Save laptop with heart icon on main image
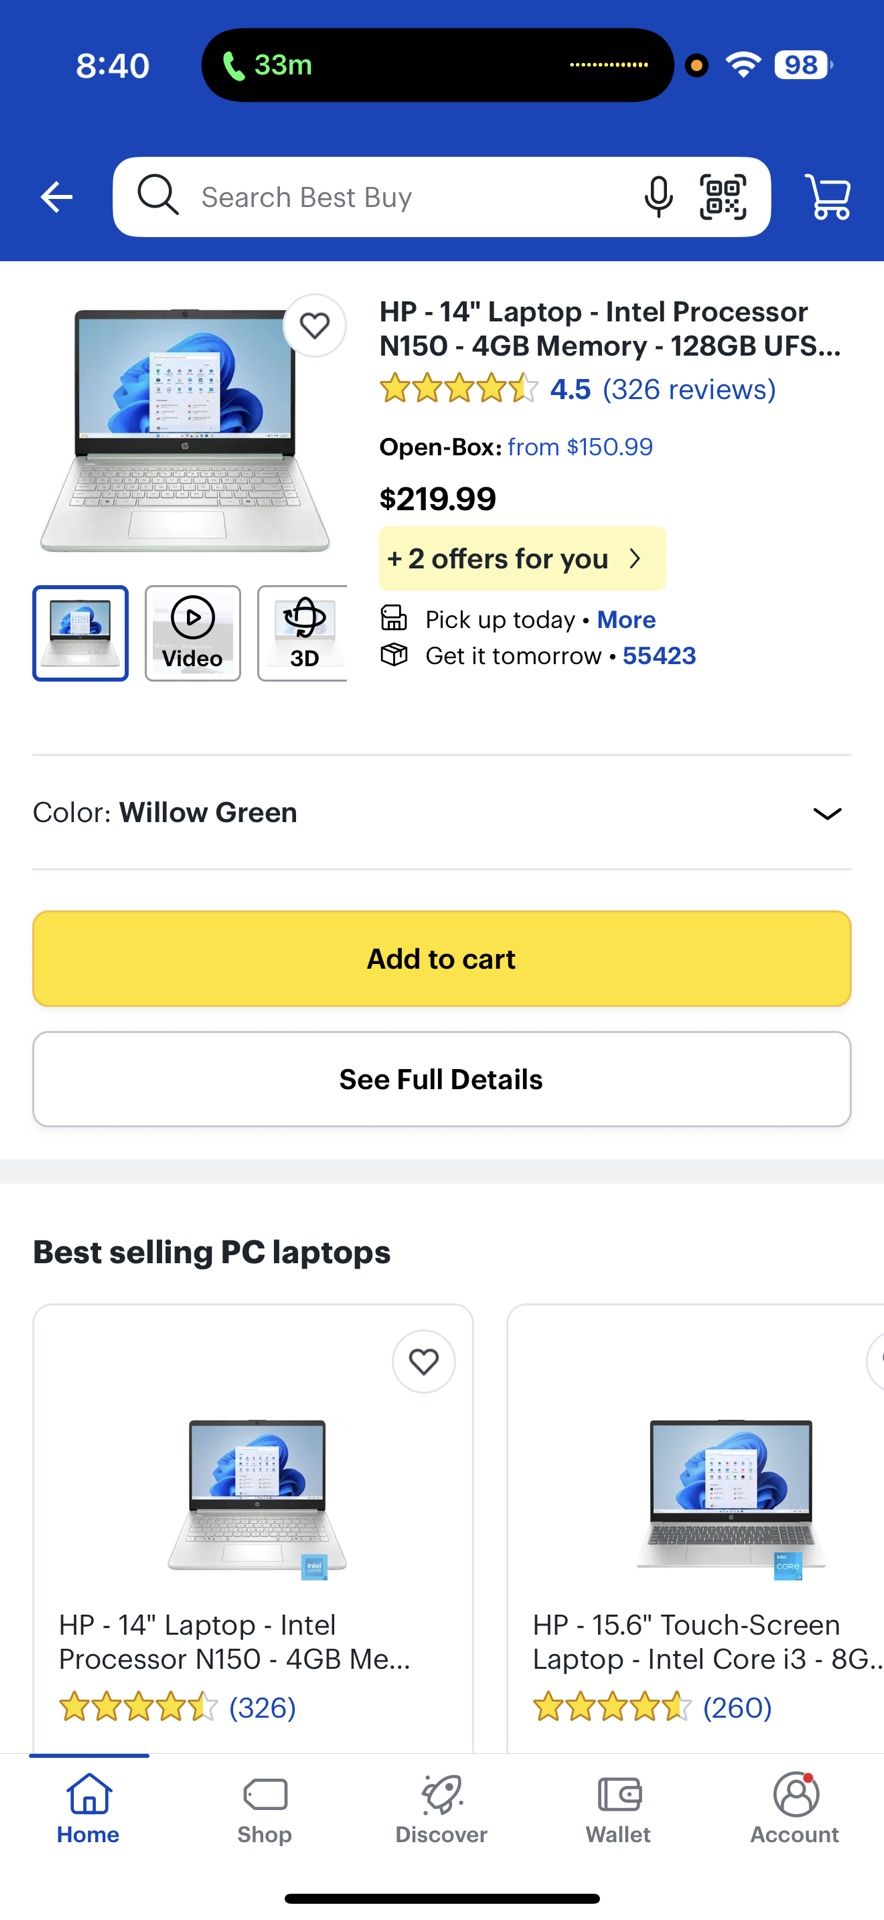This screenshot has width=884, height=1920. [315, 325]
